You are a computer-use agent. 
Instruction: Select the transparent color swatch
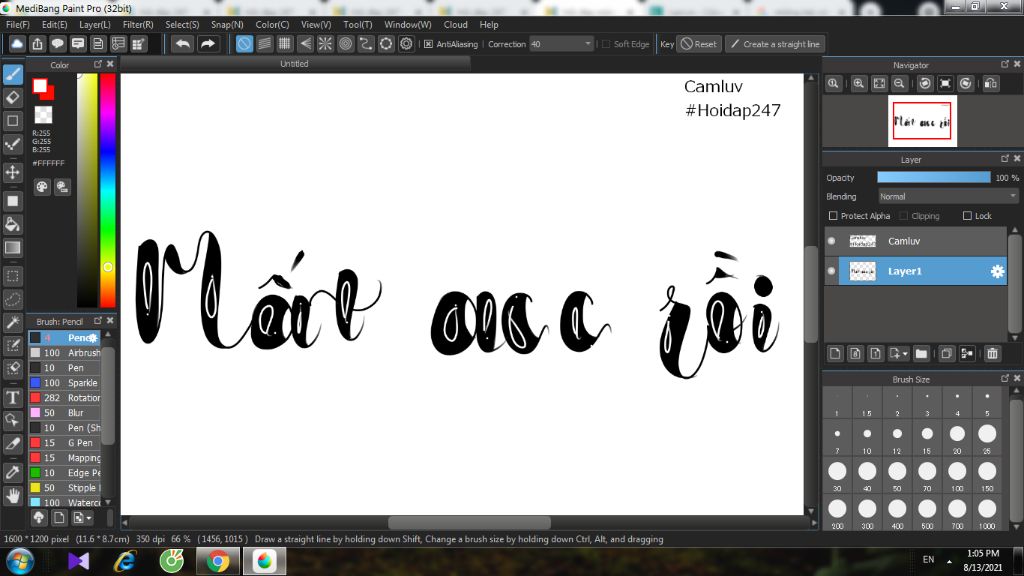point(44,115)
